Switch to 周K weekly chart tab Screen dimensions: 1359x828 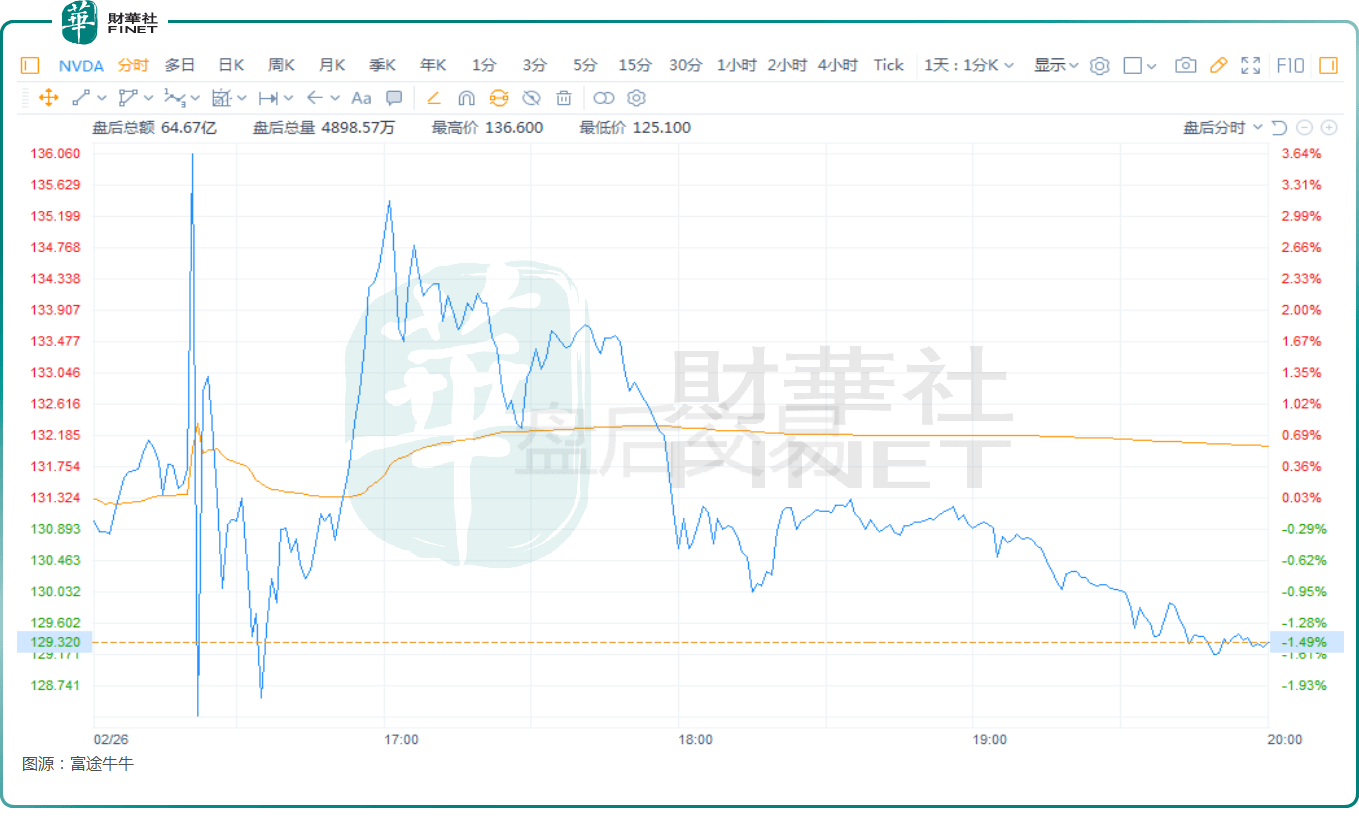tap(281, 65)
